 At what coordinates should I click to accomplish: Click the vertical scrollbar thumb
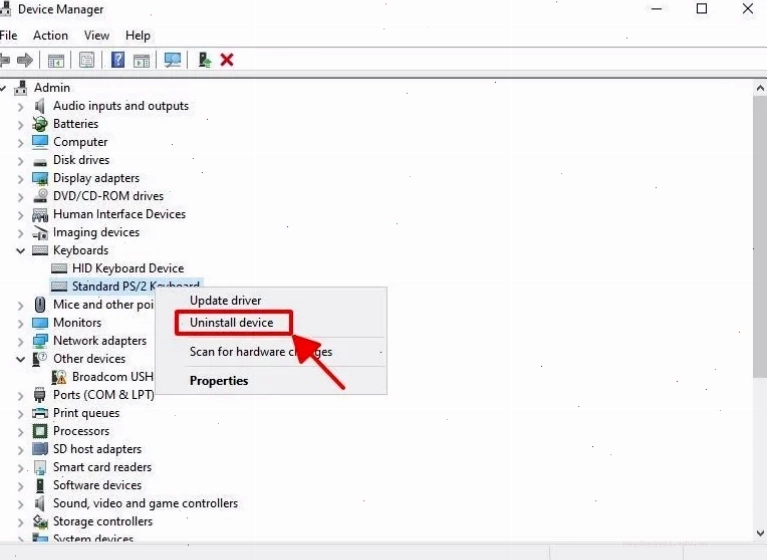(x=760, y=236)
